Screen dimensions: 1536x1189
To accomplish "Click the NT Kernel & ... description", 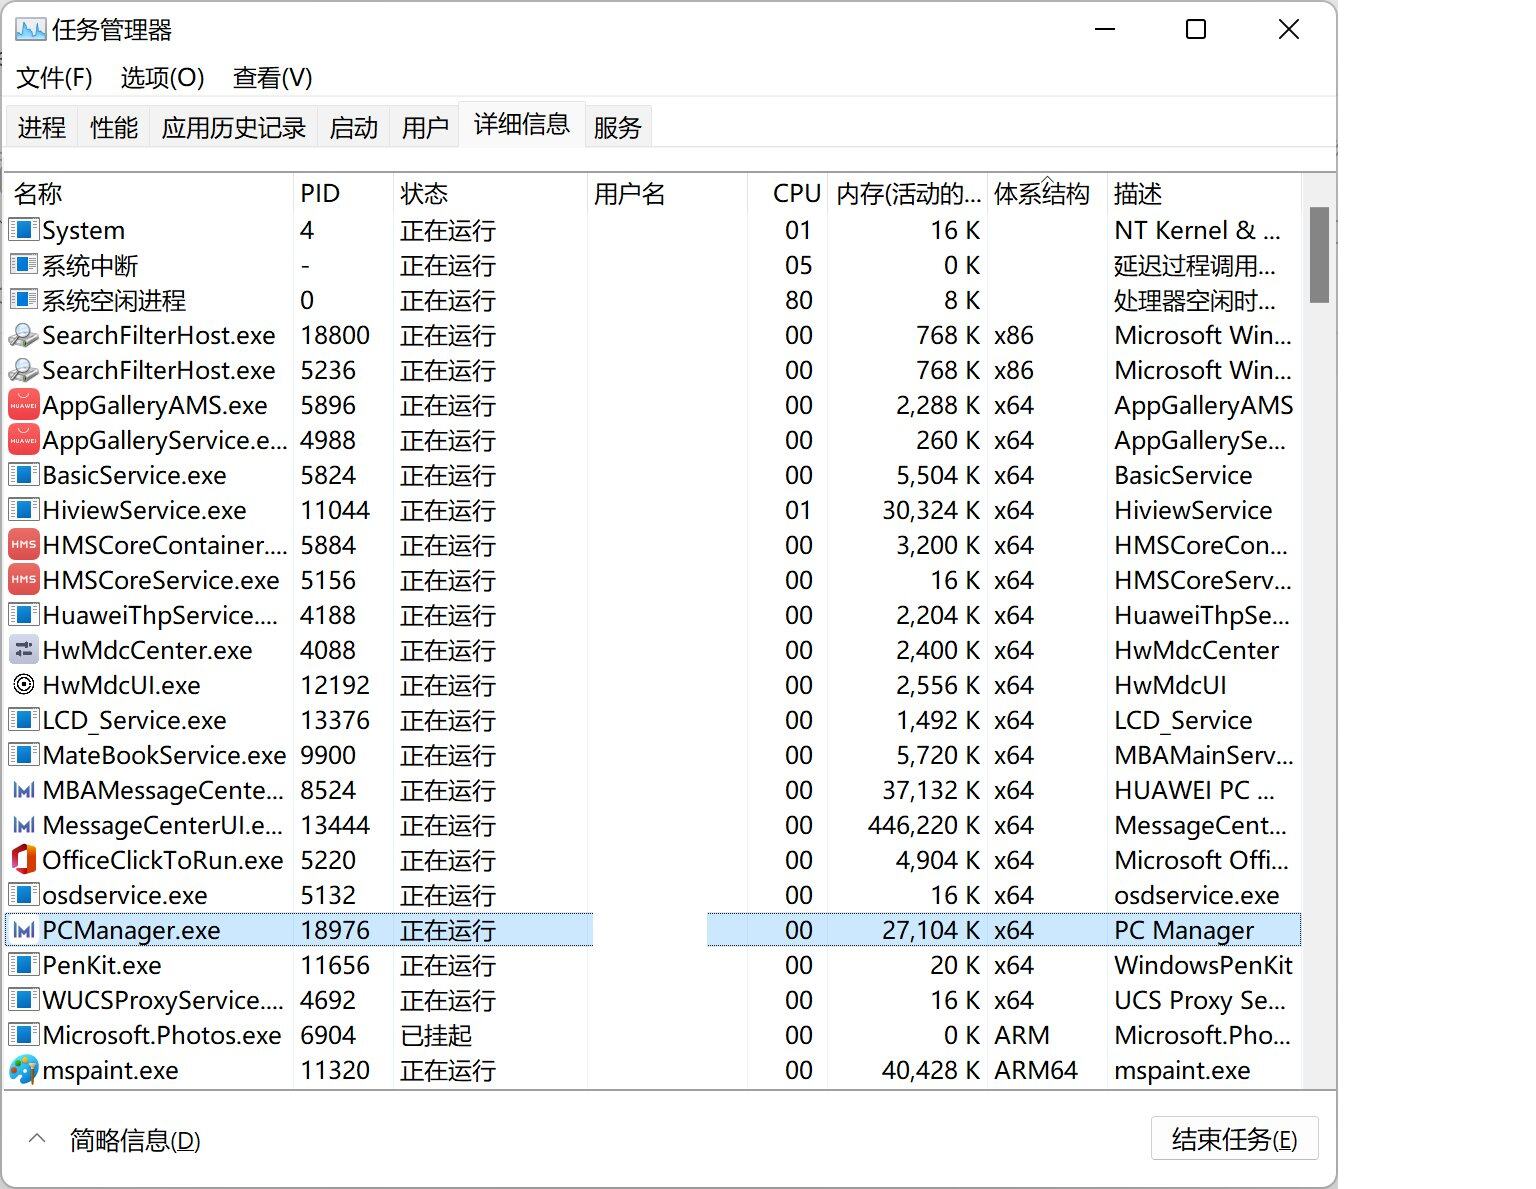I will click(1197, 230).
